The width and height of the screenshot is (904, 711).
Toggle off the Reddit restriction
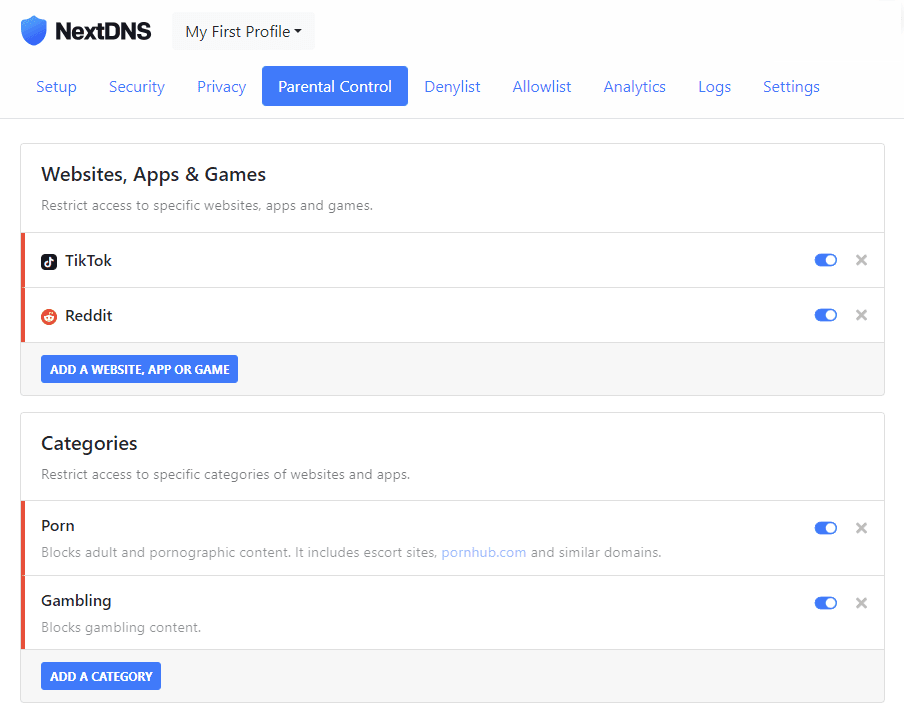[x=826, y=315]
